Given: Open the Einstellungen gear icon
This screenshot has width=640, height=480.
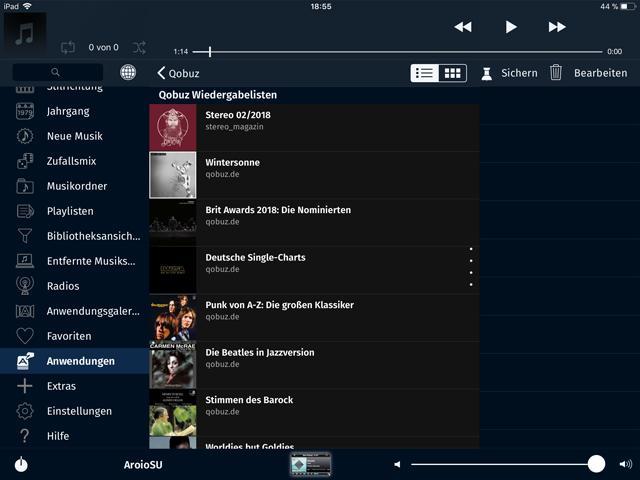Looking at the screenshot, I should click(25, 411).
